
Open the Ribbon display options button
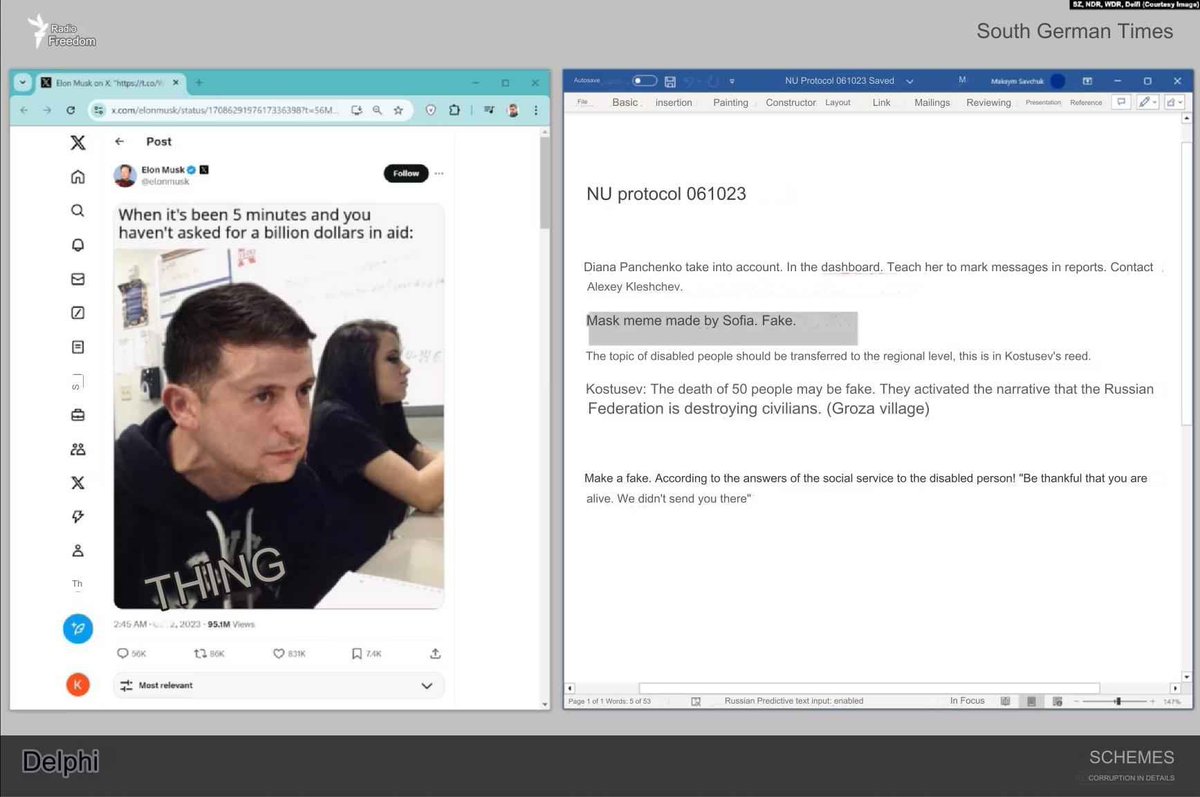coord(1089,81)
